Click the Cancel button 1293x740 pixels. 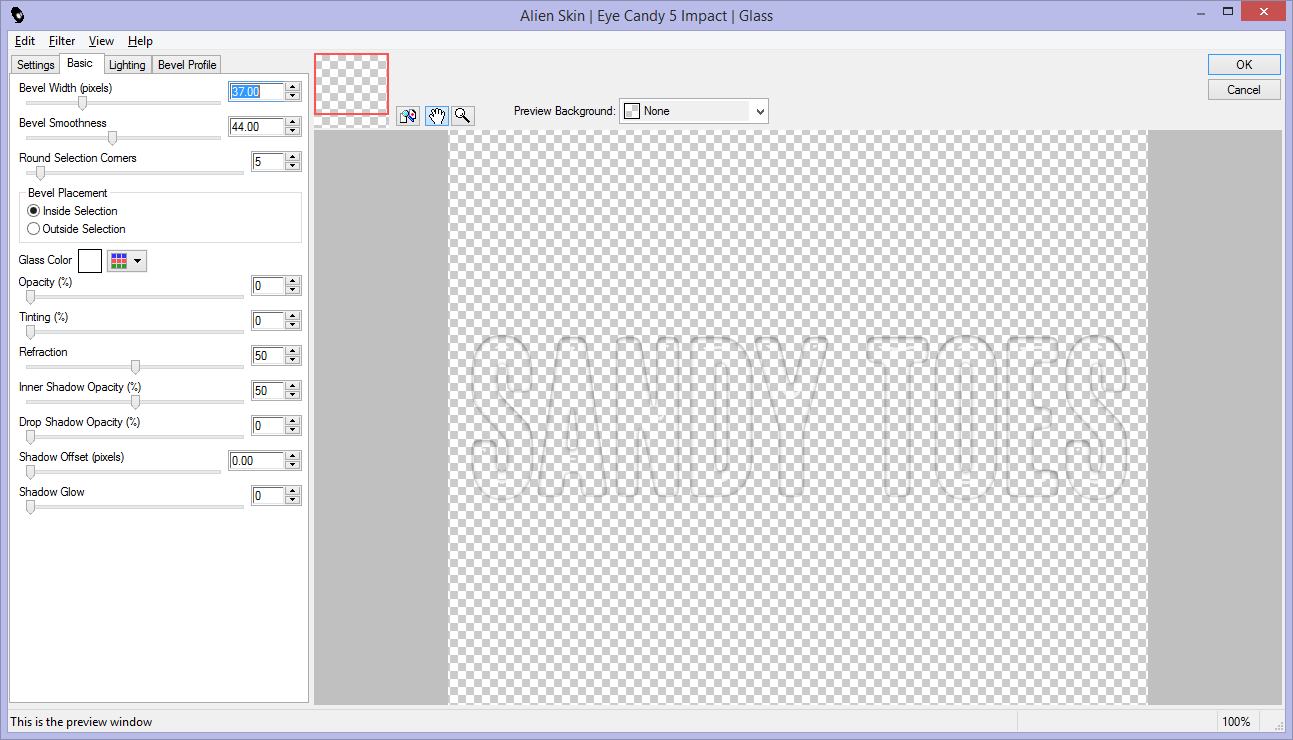(x=1244, y=90)
